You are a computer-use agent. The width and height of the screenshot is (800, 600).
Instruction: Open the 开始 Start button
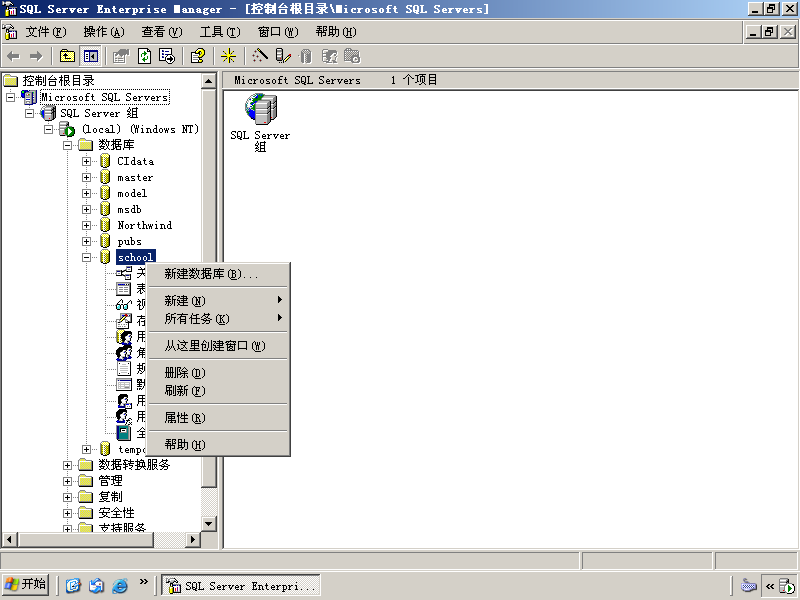[x=26, y=584]
